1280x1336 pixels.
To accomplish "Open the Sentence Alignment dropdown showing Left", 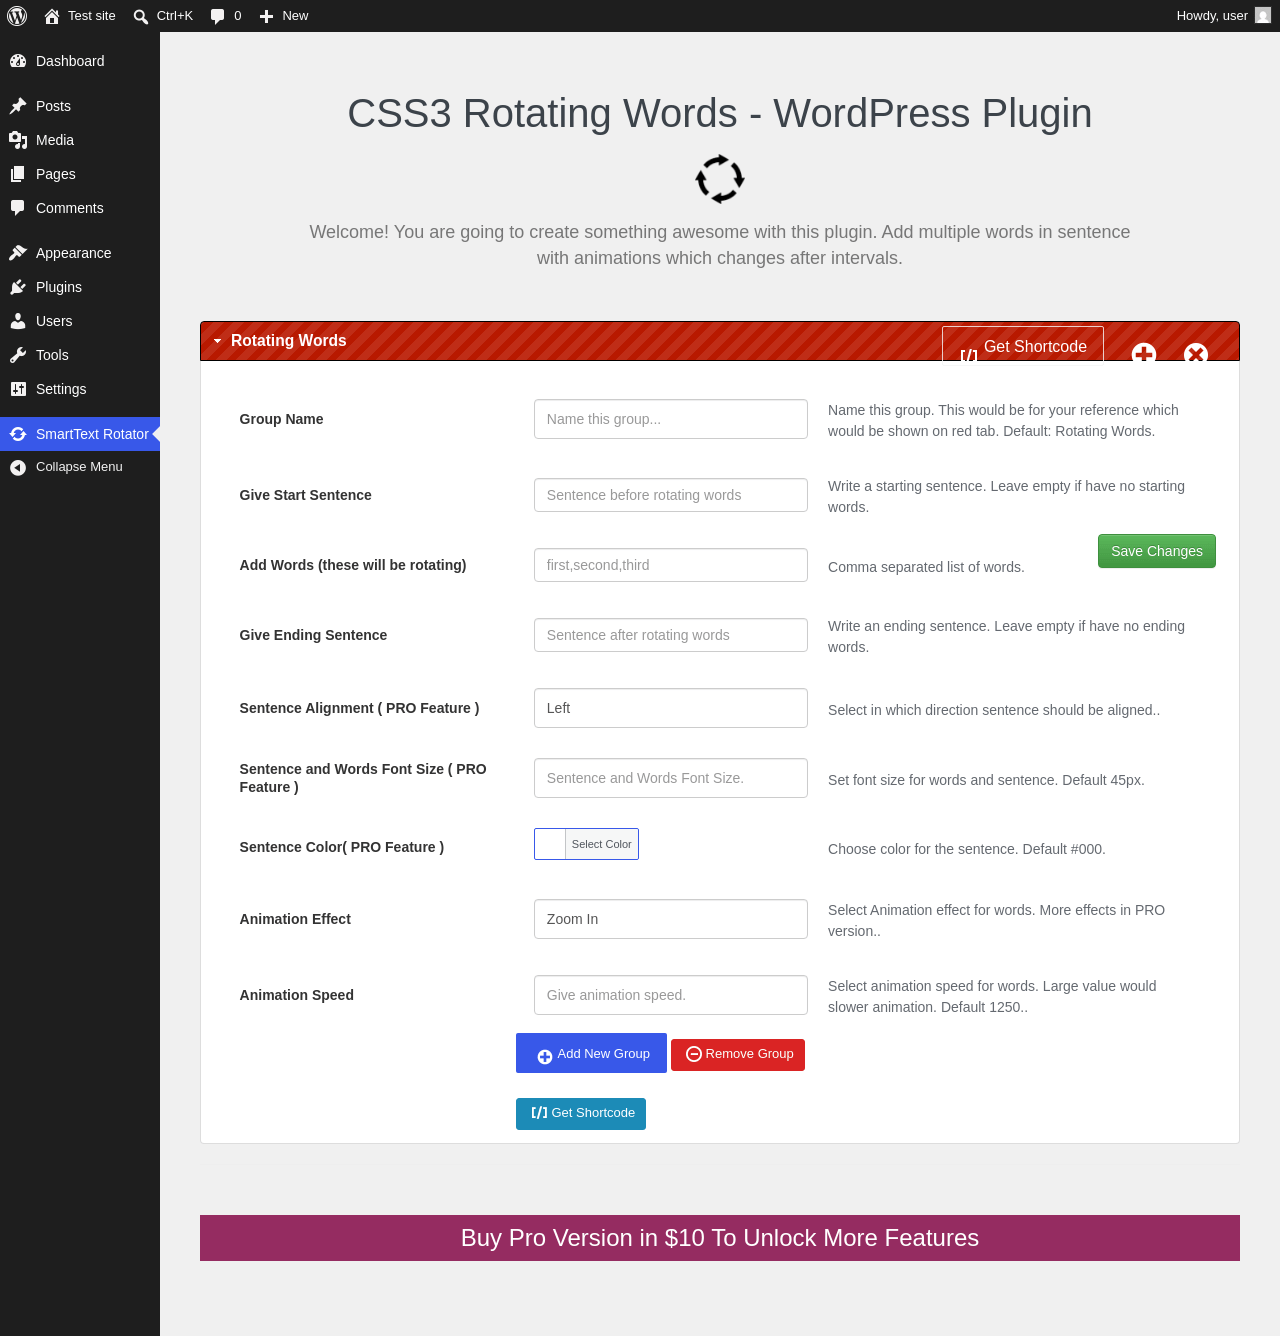I will tap(671, 708).
